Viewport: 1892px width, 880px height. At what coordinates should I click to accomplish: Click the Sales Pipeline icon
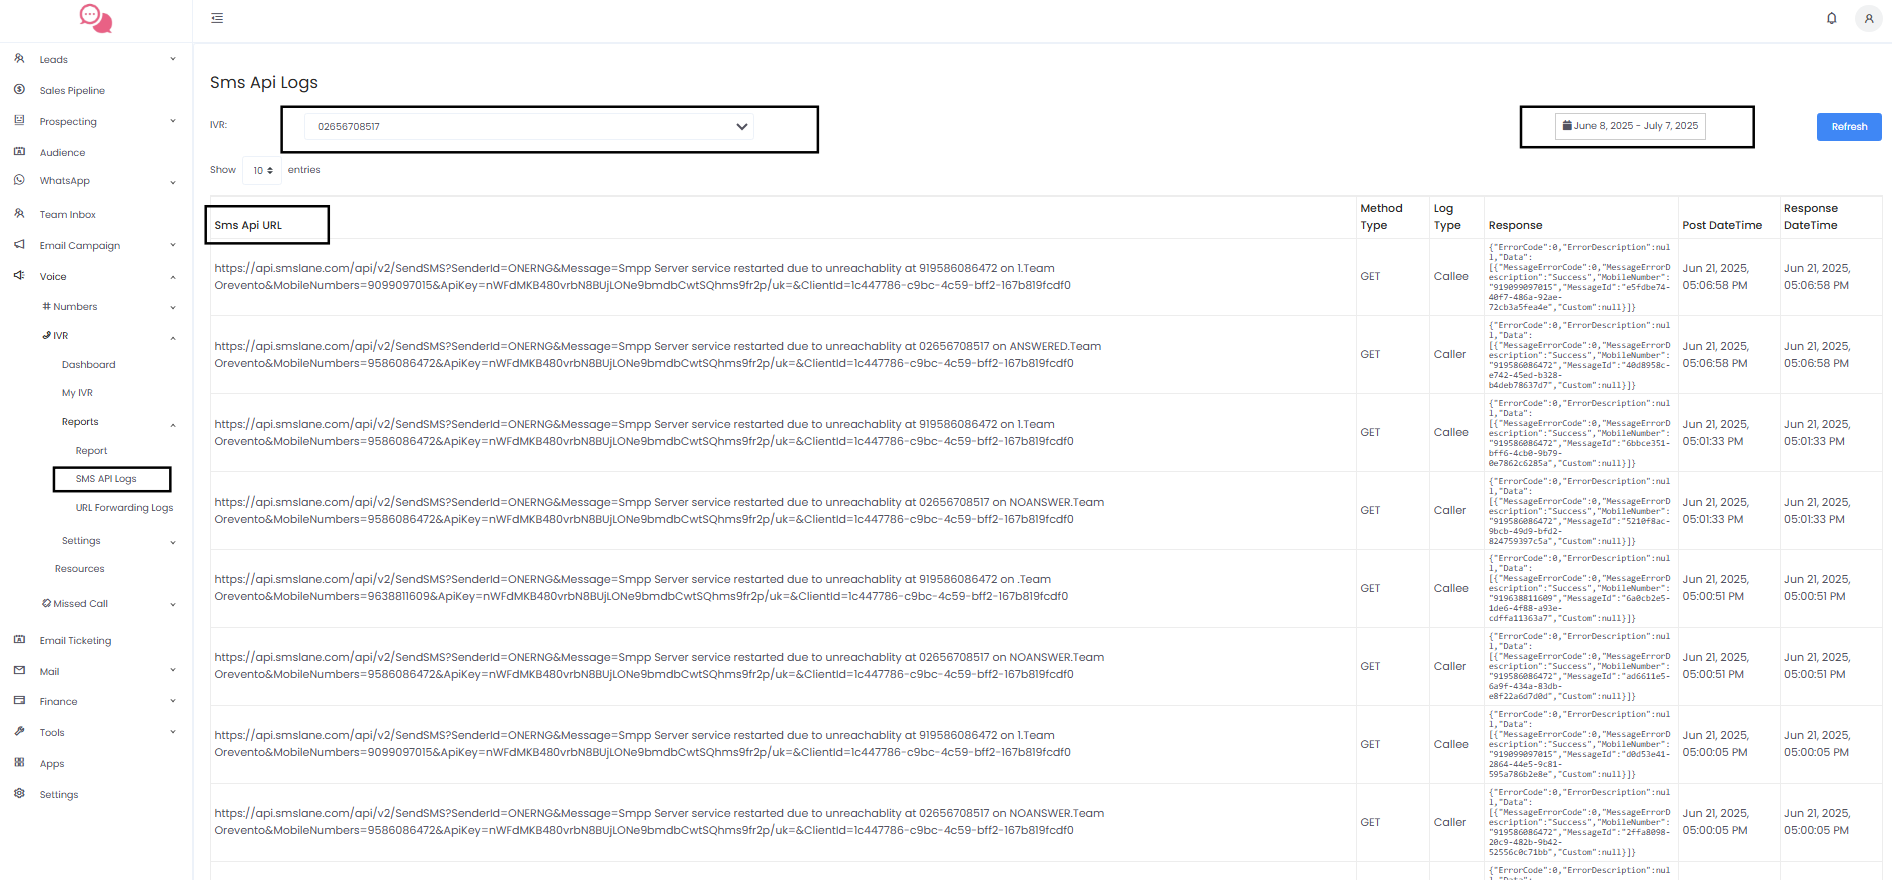pos(19,90)
